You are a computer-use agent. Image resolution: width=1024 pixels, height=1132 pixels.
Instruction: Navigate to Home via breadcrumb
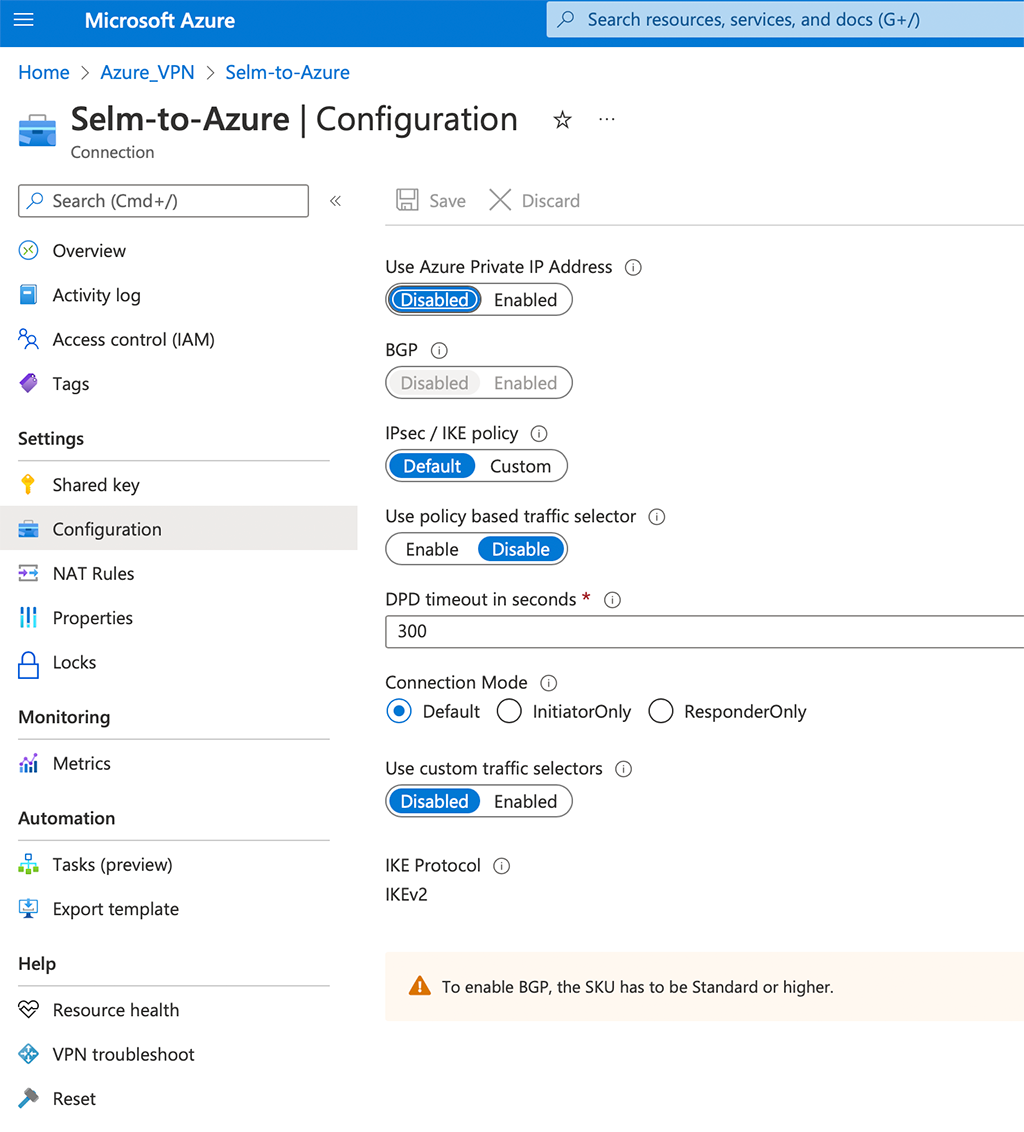click(43, 72)
